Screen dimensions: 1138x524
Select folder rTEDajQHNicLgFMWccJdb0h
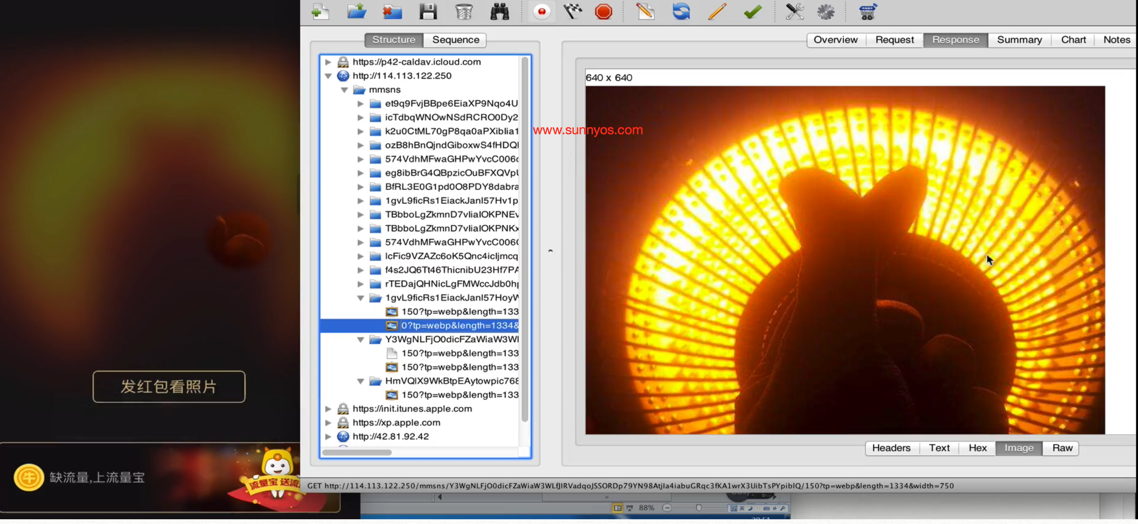tap(452, 284)
